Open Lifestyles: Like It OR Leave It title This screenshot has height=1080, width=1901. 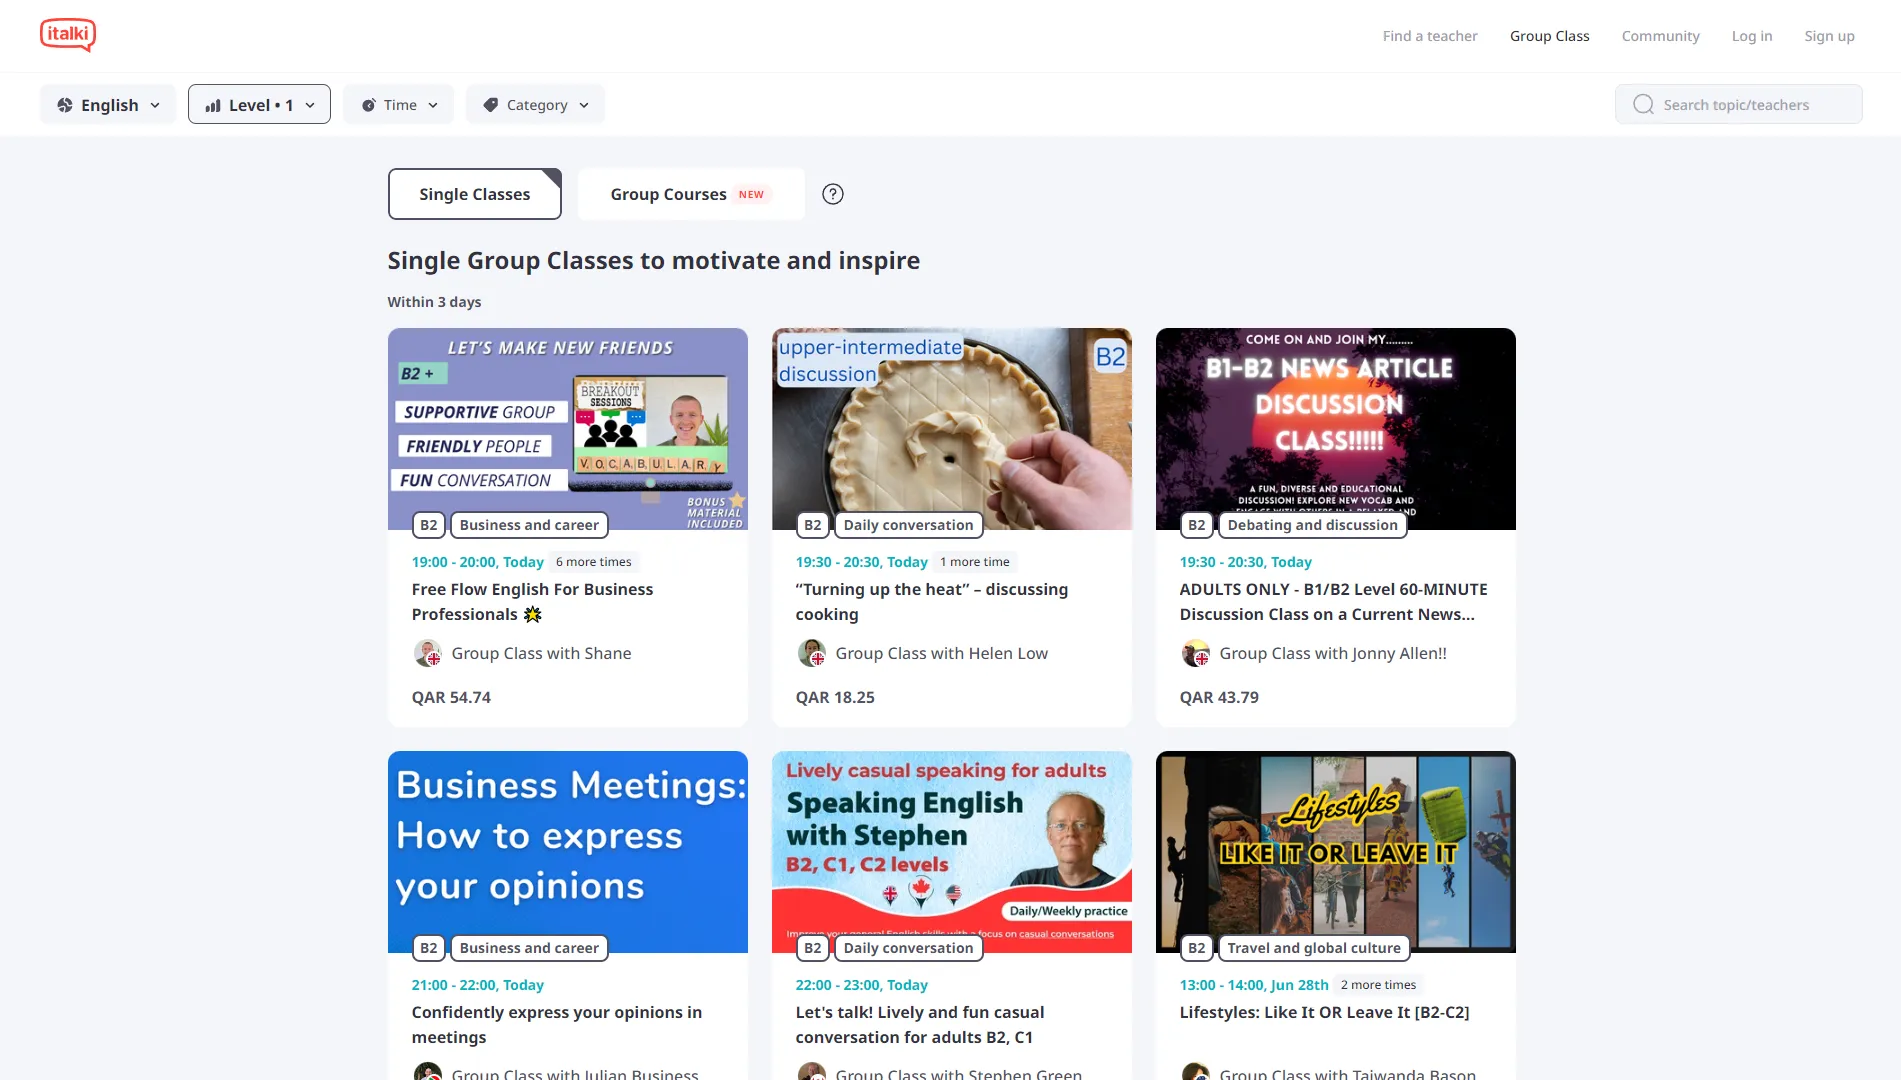[x=1324, y=1012]
